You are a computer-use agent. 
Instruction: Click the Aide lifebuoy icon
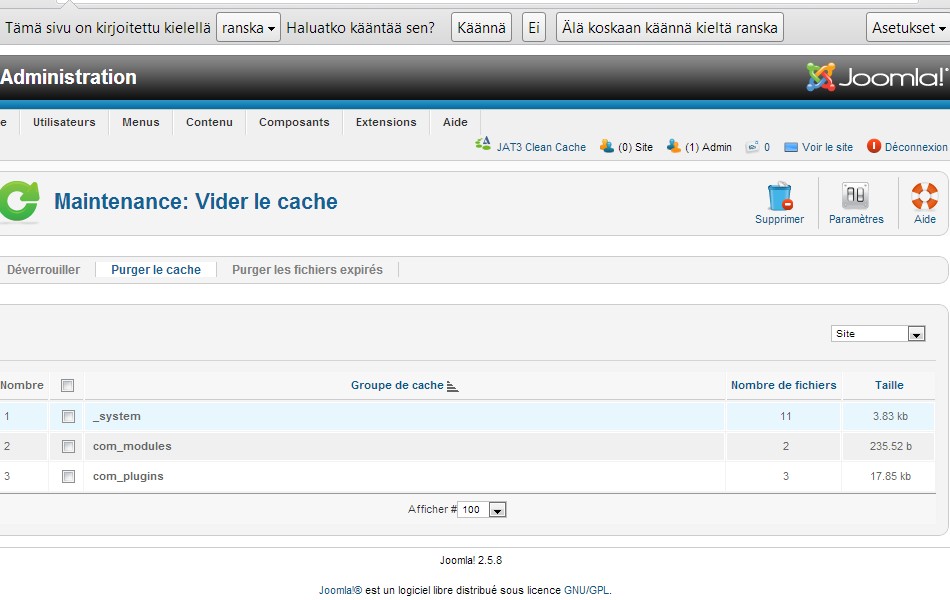point(925,196)
